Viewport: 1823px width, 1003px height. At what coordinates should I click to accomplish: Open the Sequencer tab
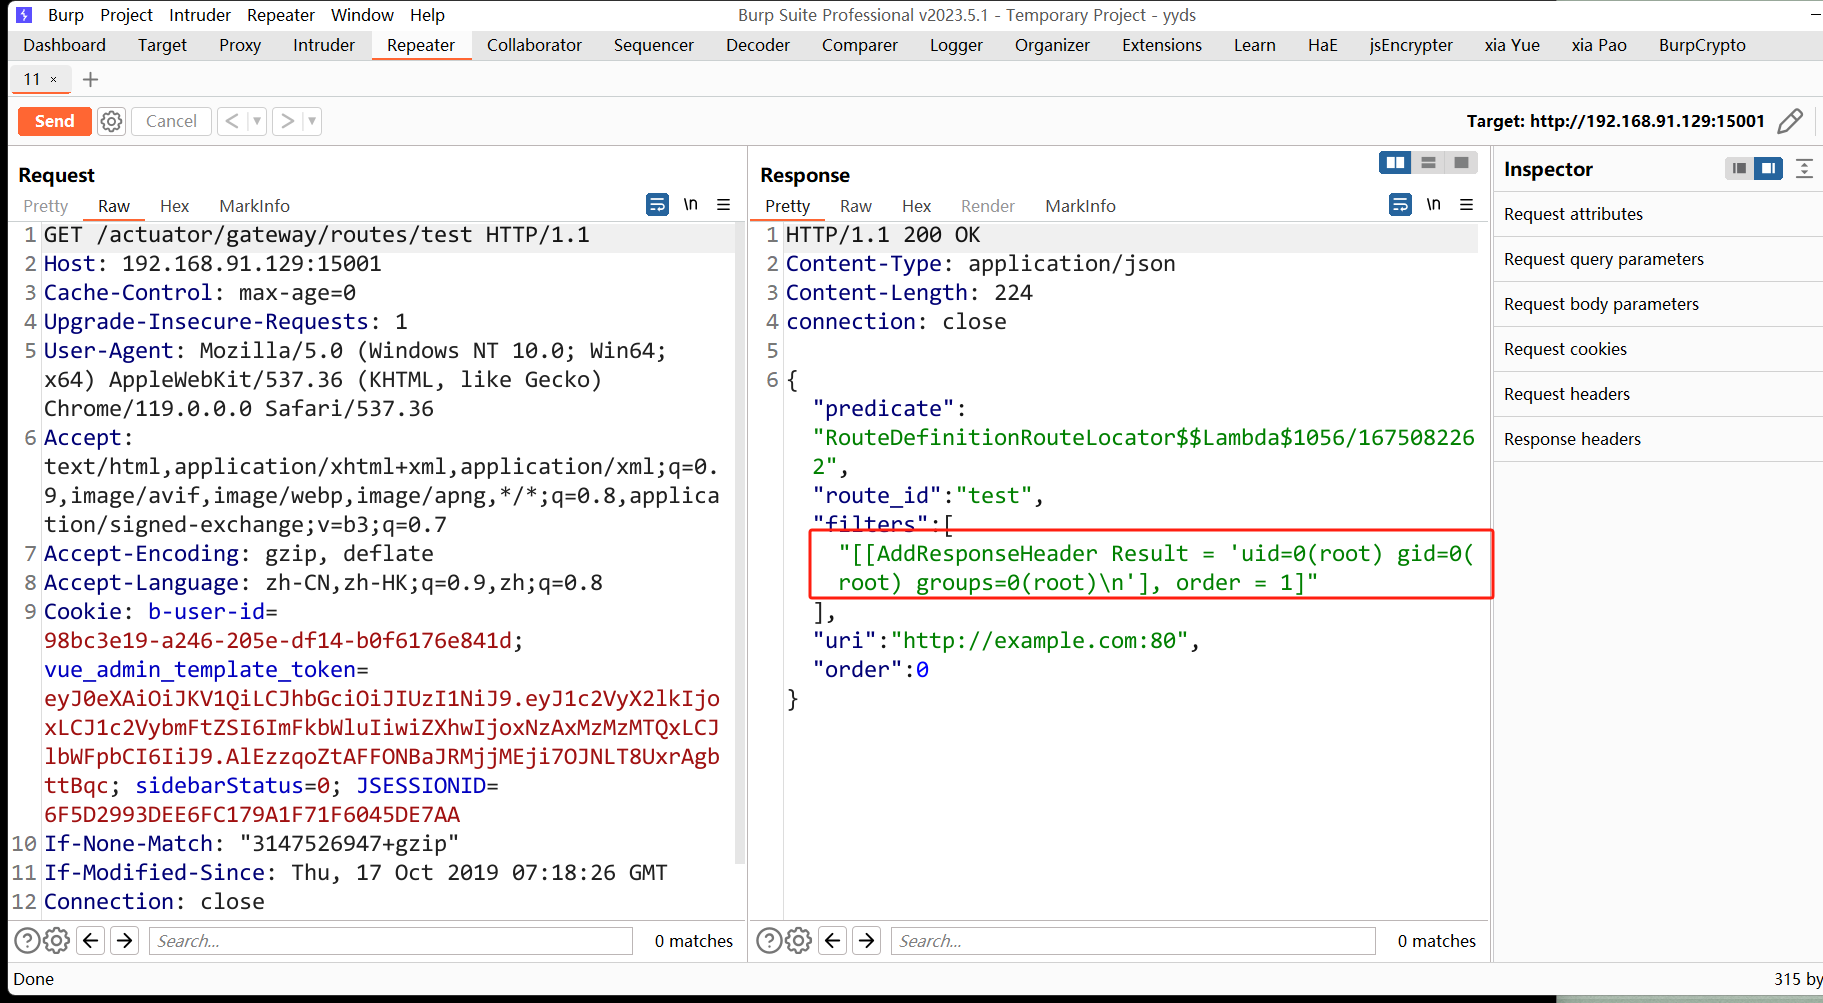coord(653,45)
